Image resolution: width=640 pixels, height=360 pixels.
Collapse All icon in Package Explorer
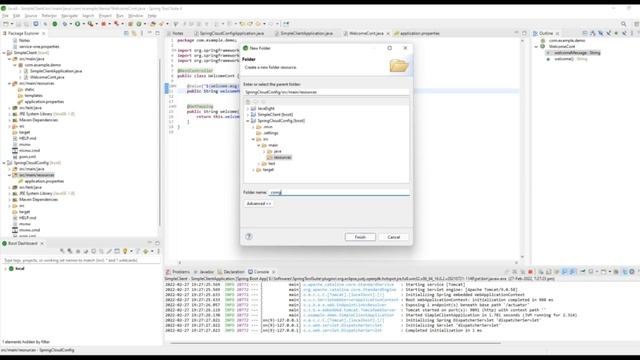[x=126, y=33]
